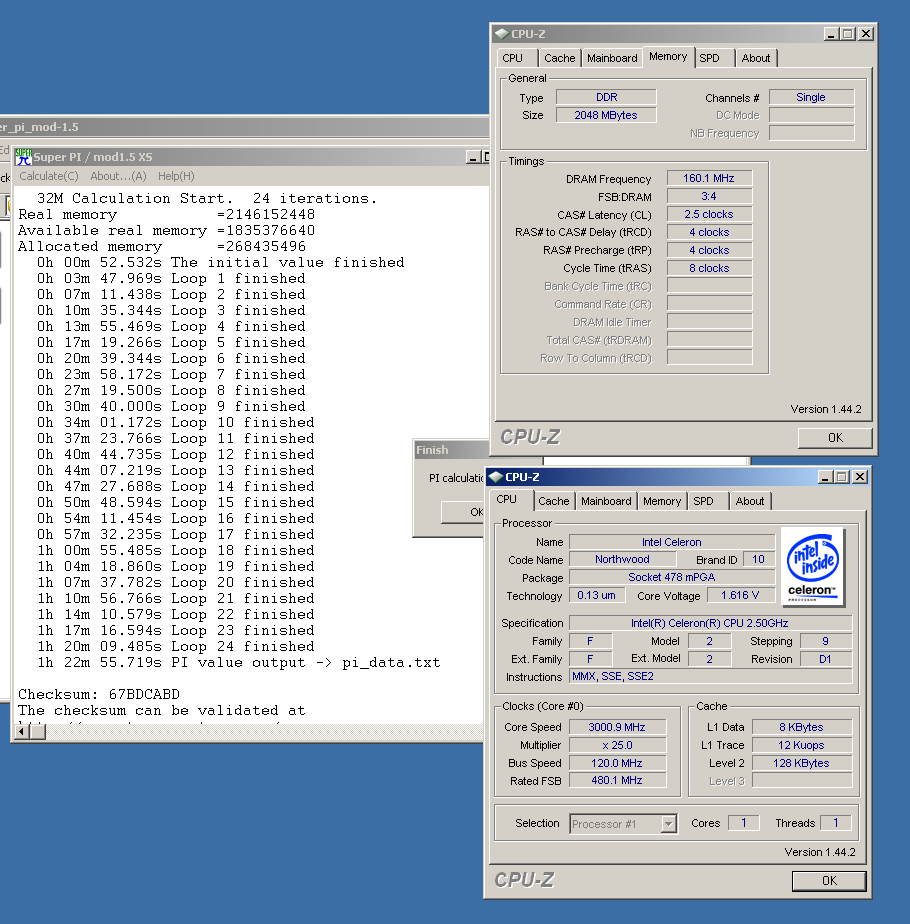Viewport: 910px width, 924px height.
Task: Switch to Mainboard tab in upper CPU-Z window
Action: click(x=612, y=58)
